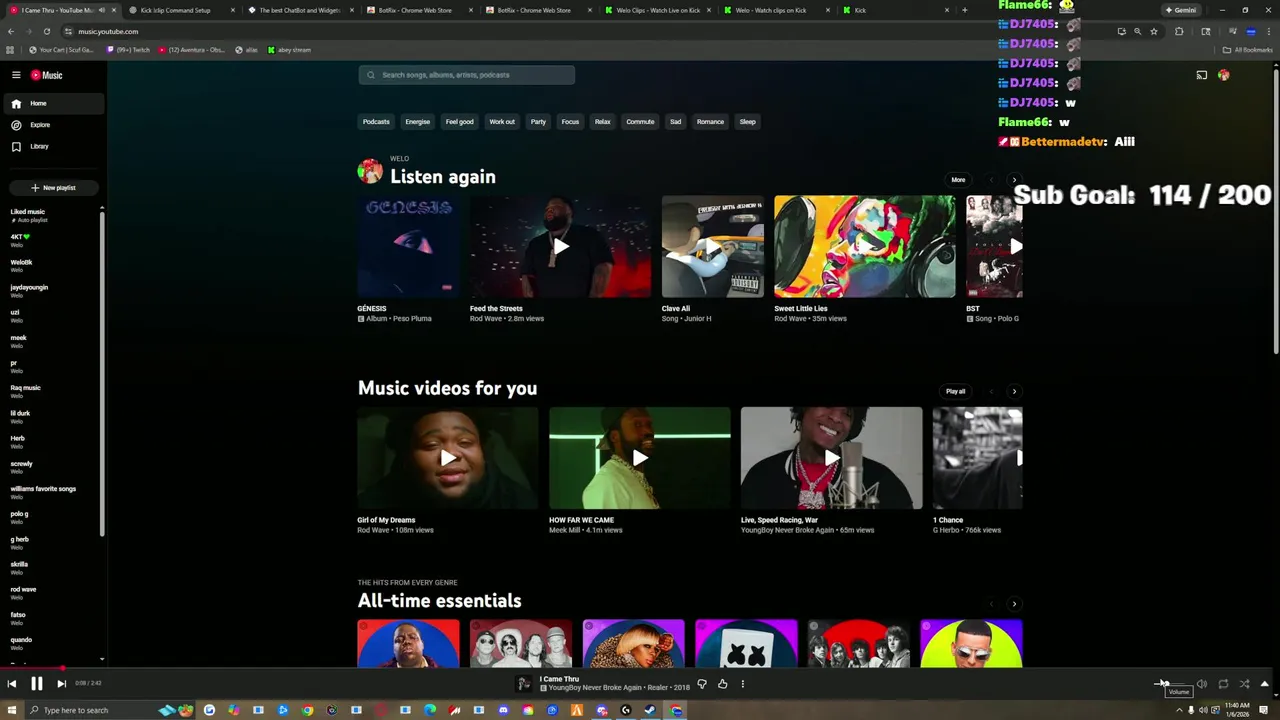Play the Feed the Streets video
The width and height of the screenshot is (1280, 720).
click(560, 246)
